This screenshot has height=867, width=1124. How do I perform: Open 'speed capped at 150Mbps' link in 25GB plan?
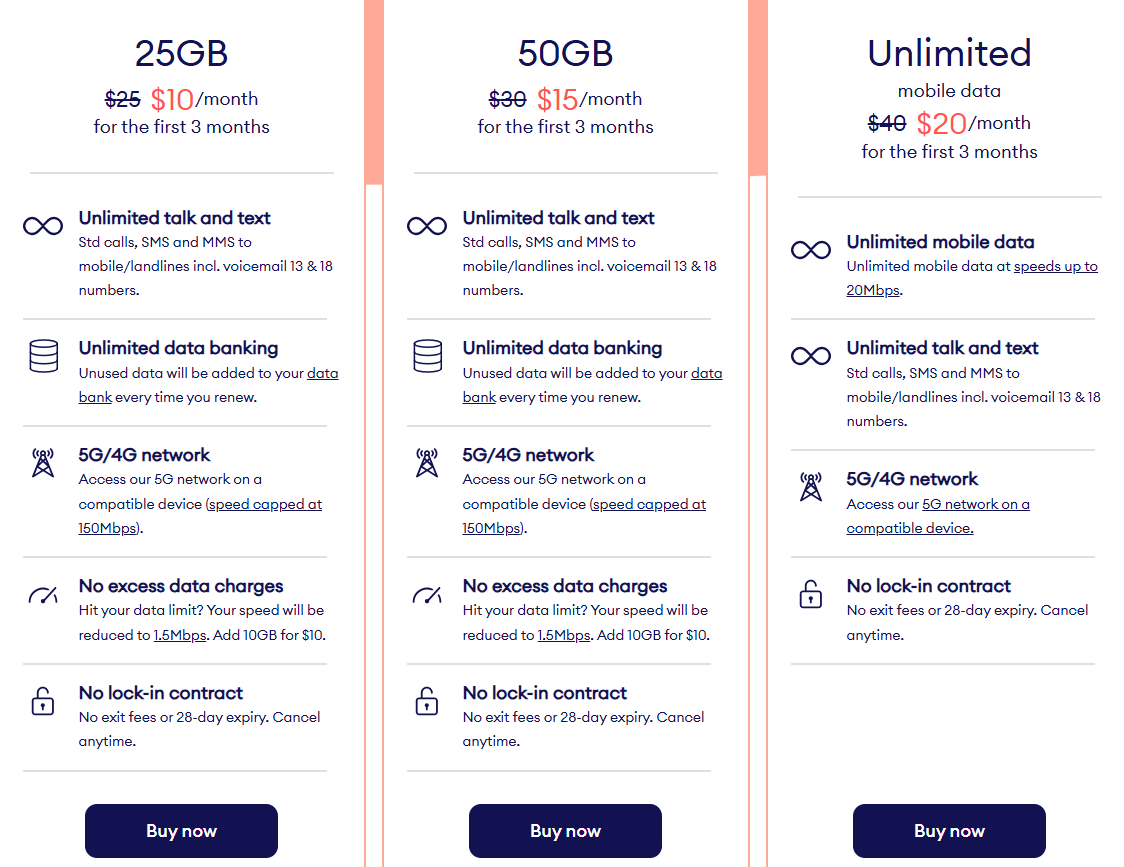[266, 504]
